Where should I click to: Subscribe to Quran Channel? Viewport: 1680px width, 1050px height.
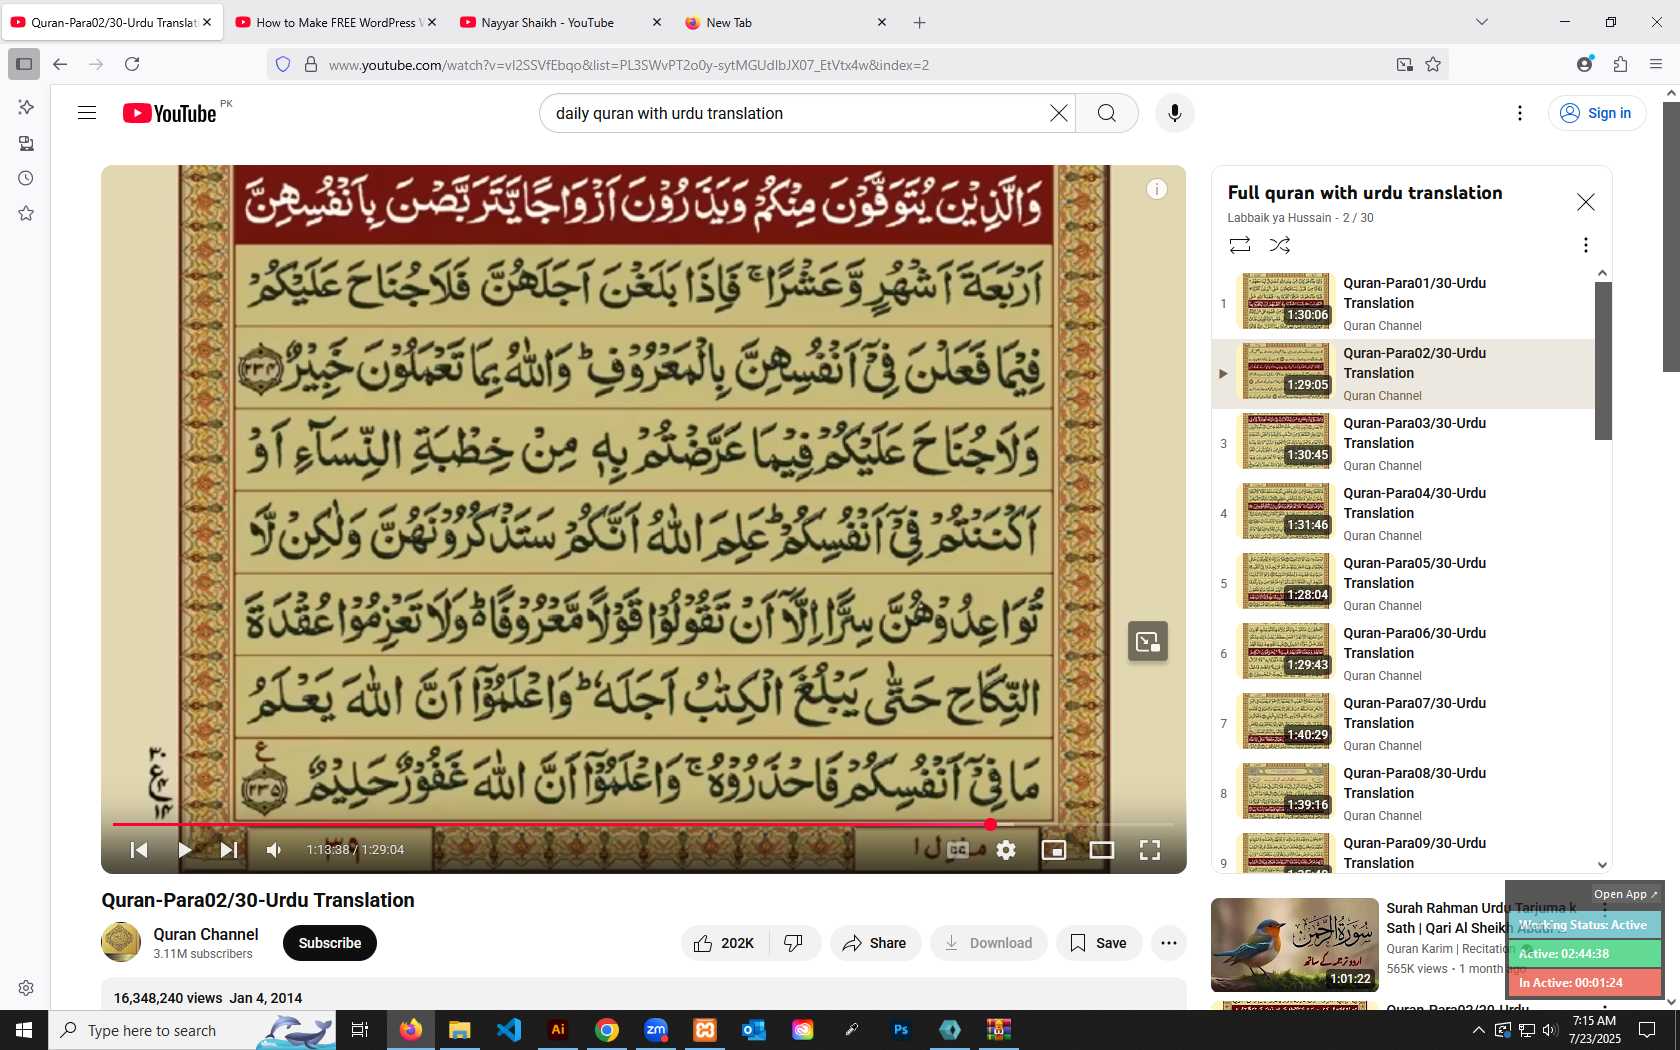pos(330,943)
